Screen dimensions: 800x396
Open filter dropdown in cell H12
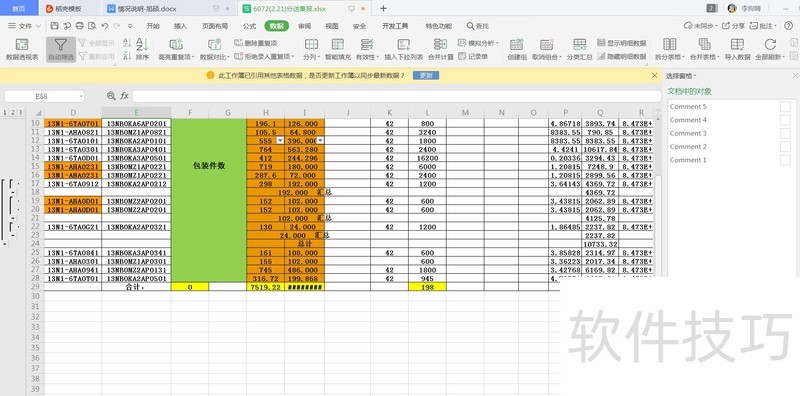point(280,140)
